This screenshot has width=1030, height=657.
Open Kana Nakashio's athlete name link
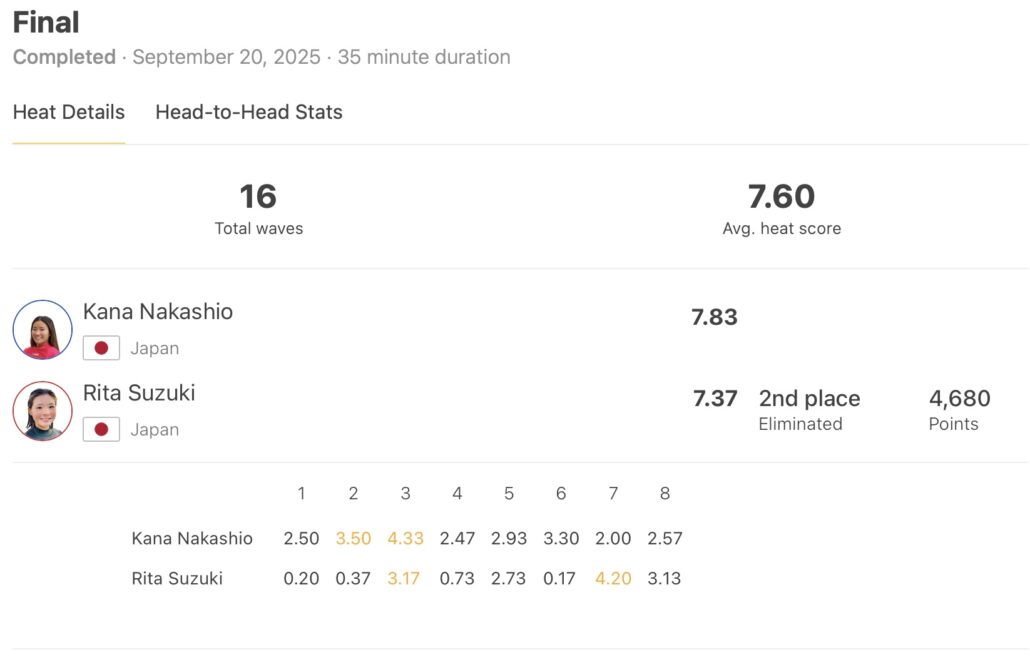tap(158, 311)
